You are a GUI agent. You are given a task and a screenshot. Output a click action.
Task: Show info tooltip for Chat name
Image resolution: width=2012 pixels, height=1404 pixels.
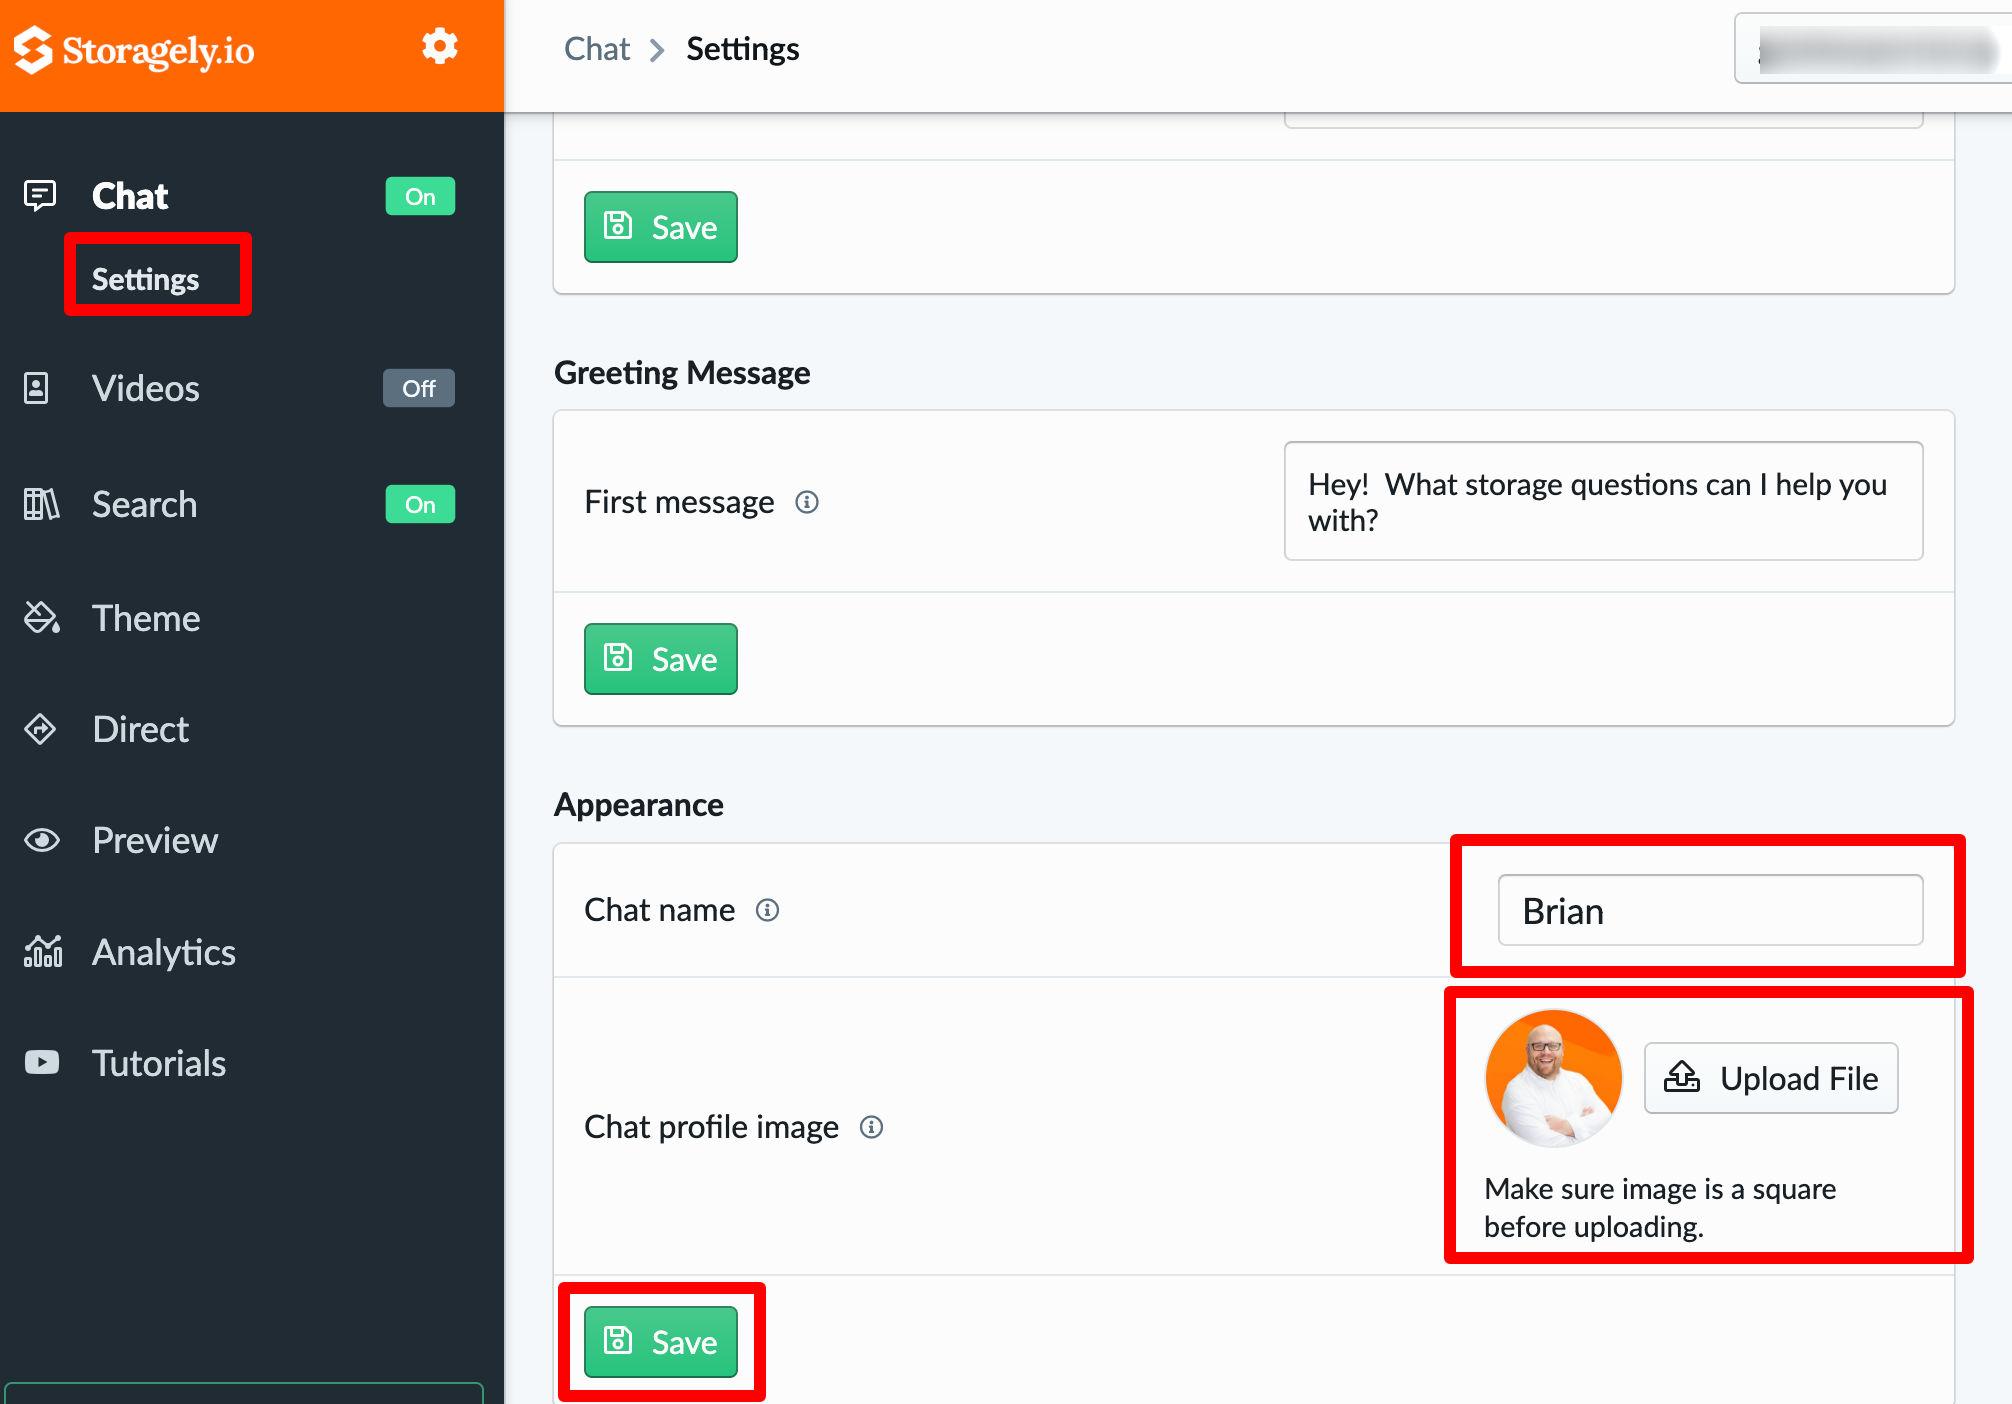pyautogui.click(x=767, y=910)
